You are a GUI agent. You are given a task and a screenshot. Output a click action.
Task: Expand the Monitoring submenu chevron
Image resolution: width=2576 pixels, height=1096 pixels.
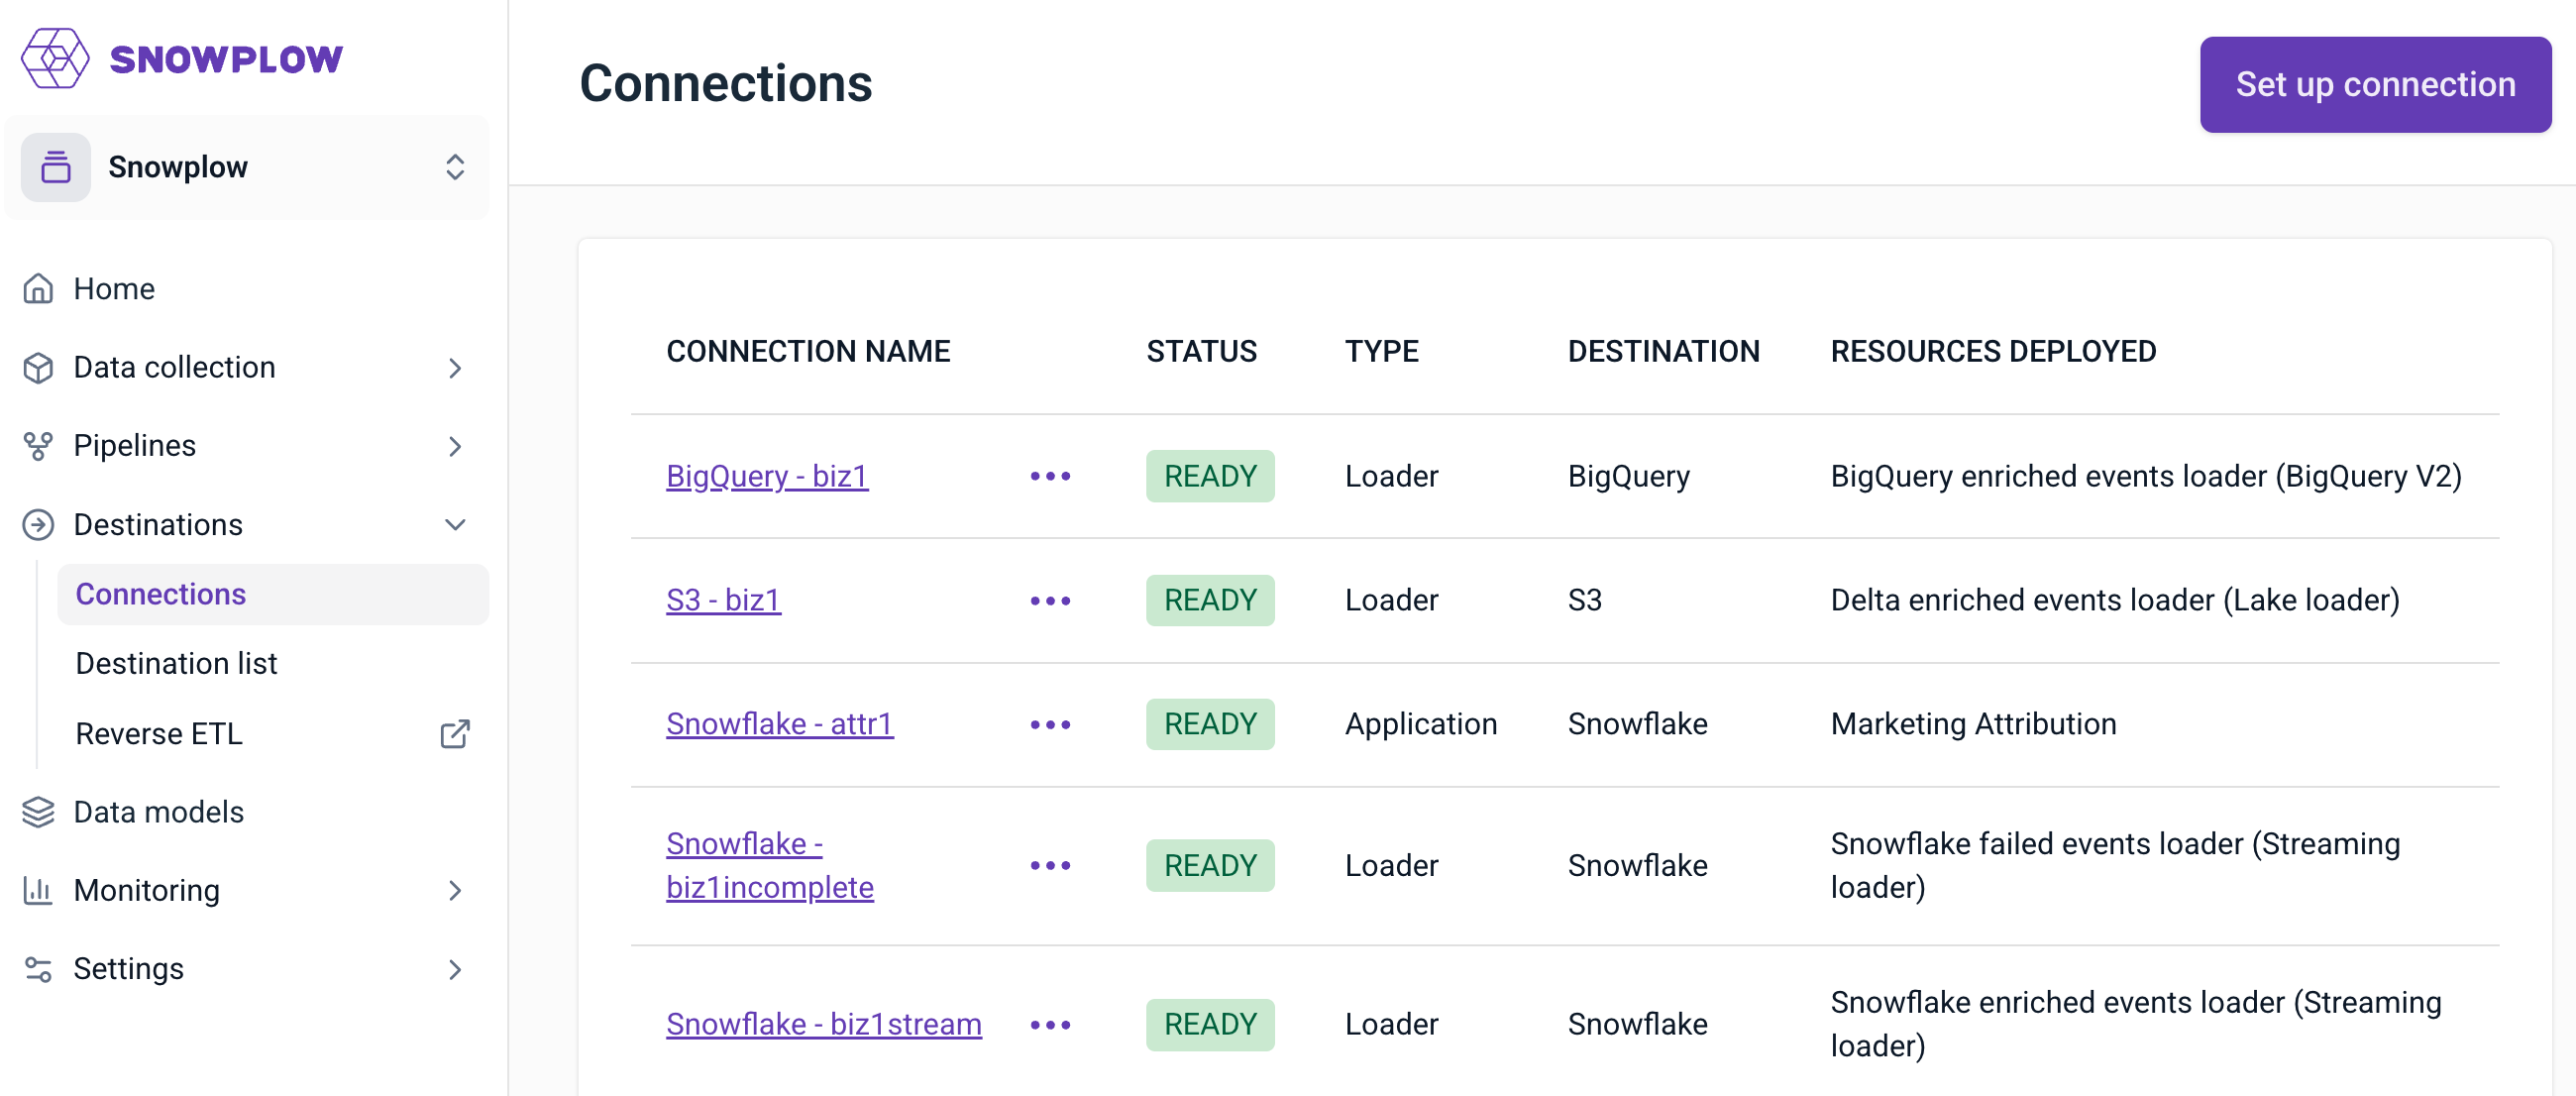point(455,890)
